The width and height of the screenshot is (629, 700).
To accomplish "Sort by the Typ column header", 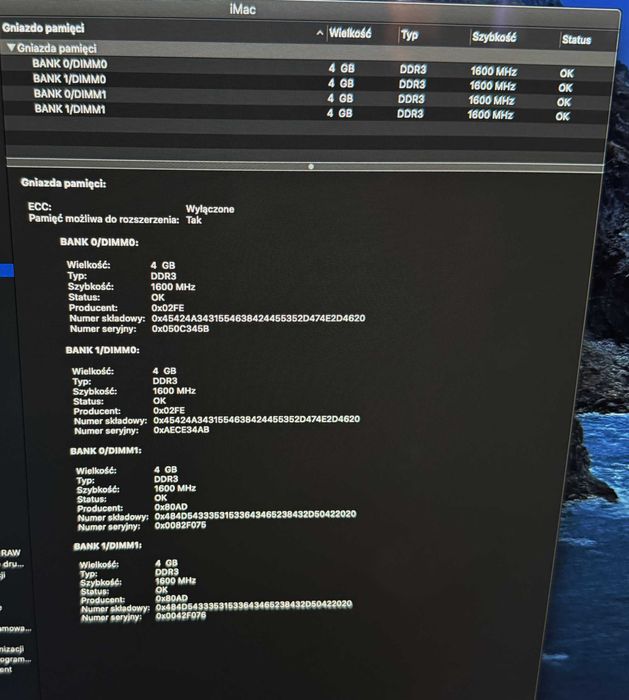I will 409,35.
